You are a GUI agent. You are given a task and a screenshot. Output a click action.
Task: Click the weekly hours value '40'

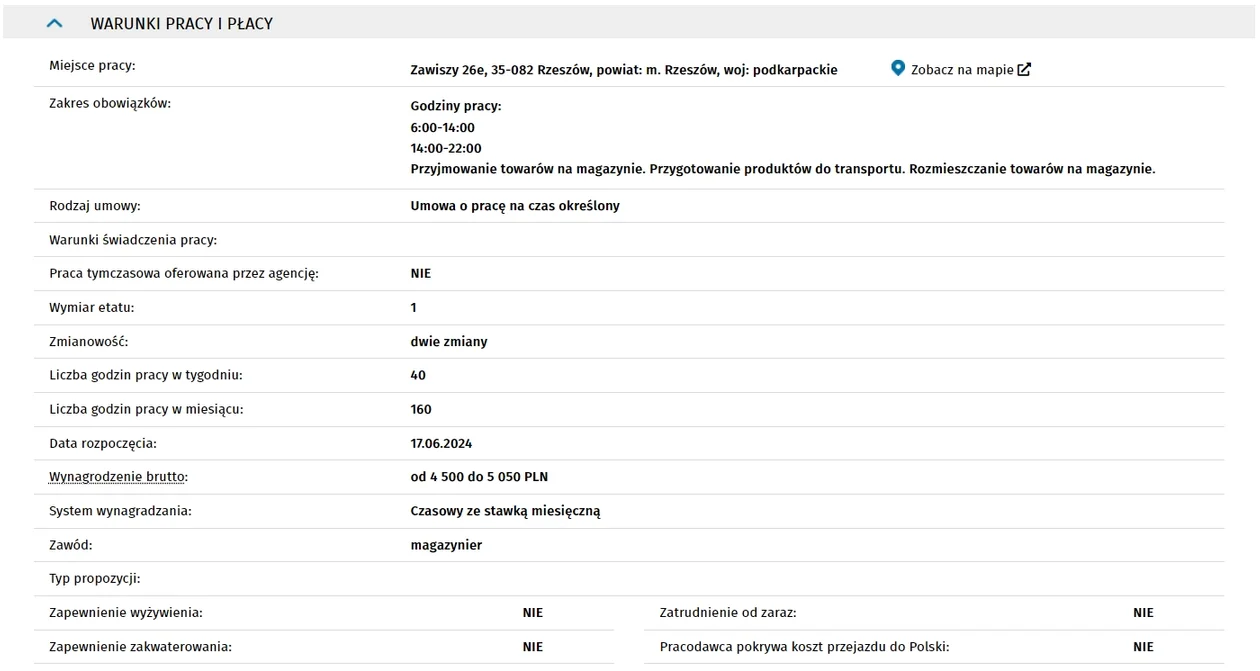(418, 375)
